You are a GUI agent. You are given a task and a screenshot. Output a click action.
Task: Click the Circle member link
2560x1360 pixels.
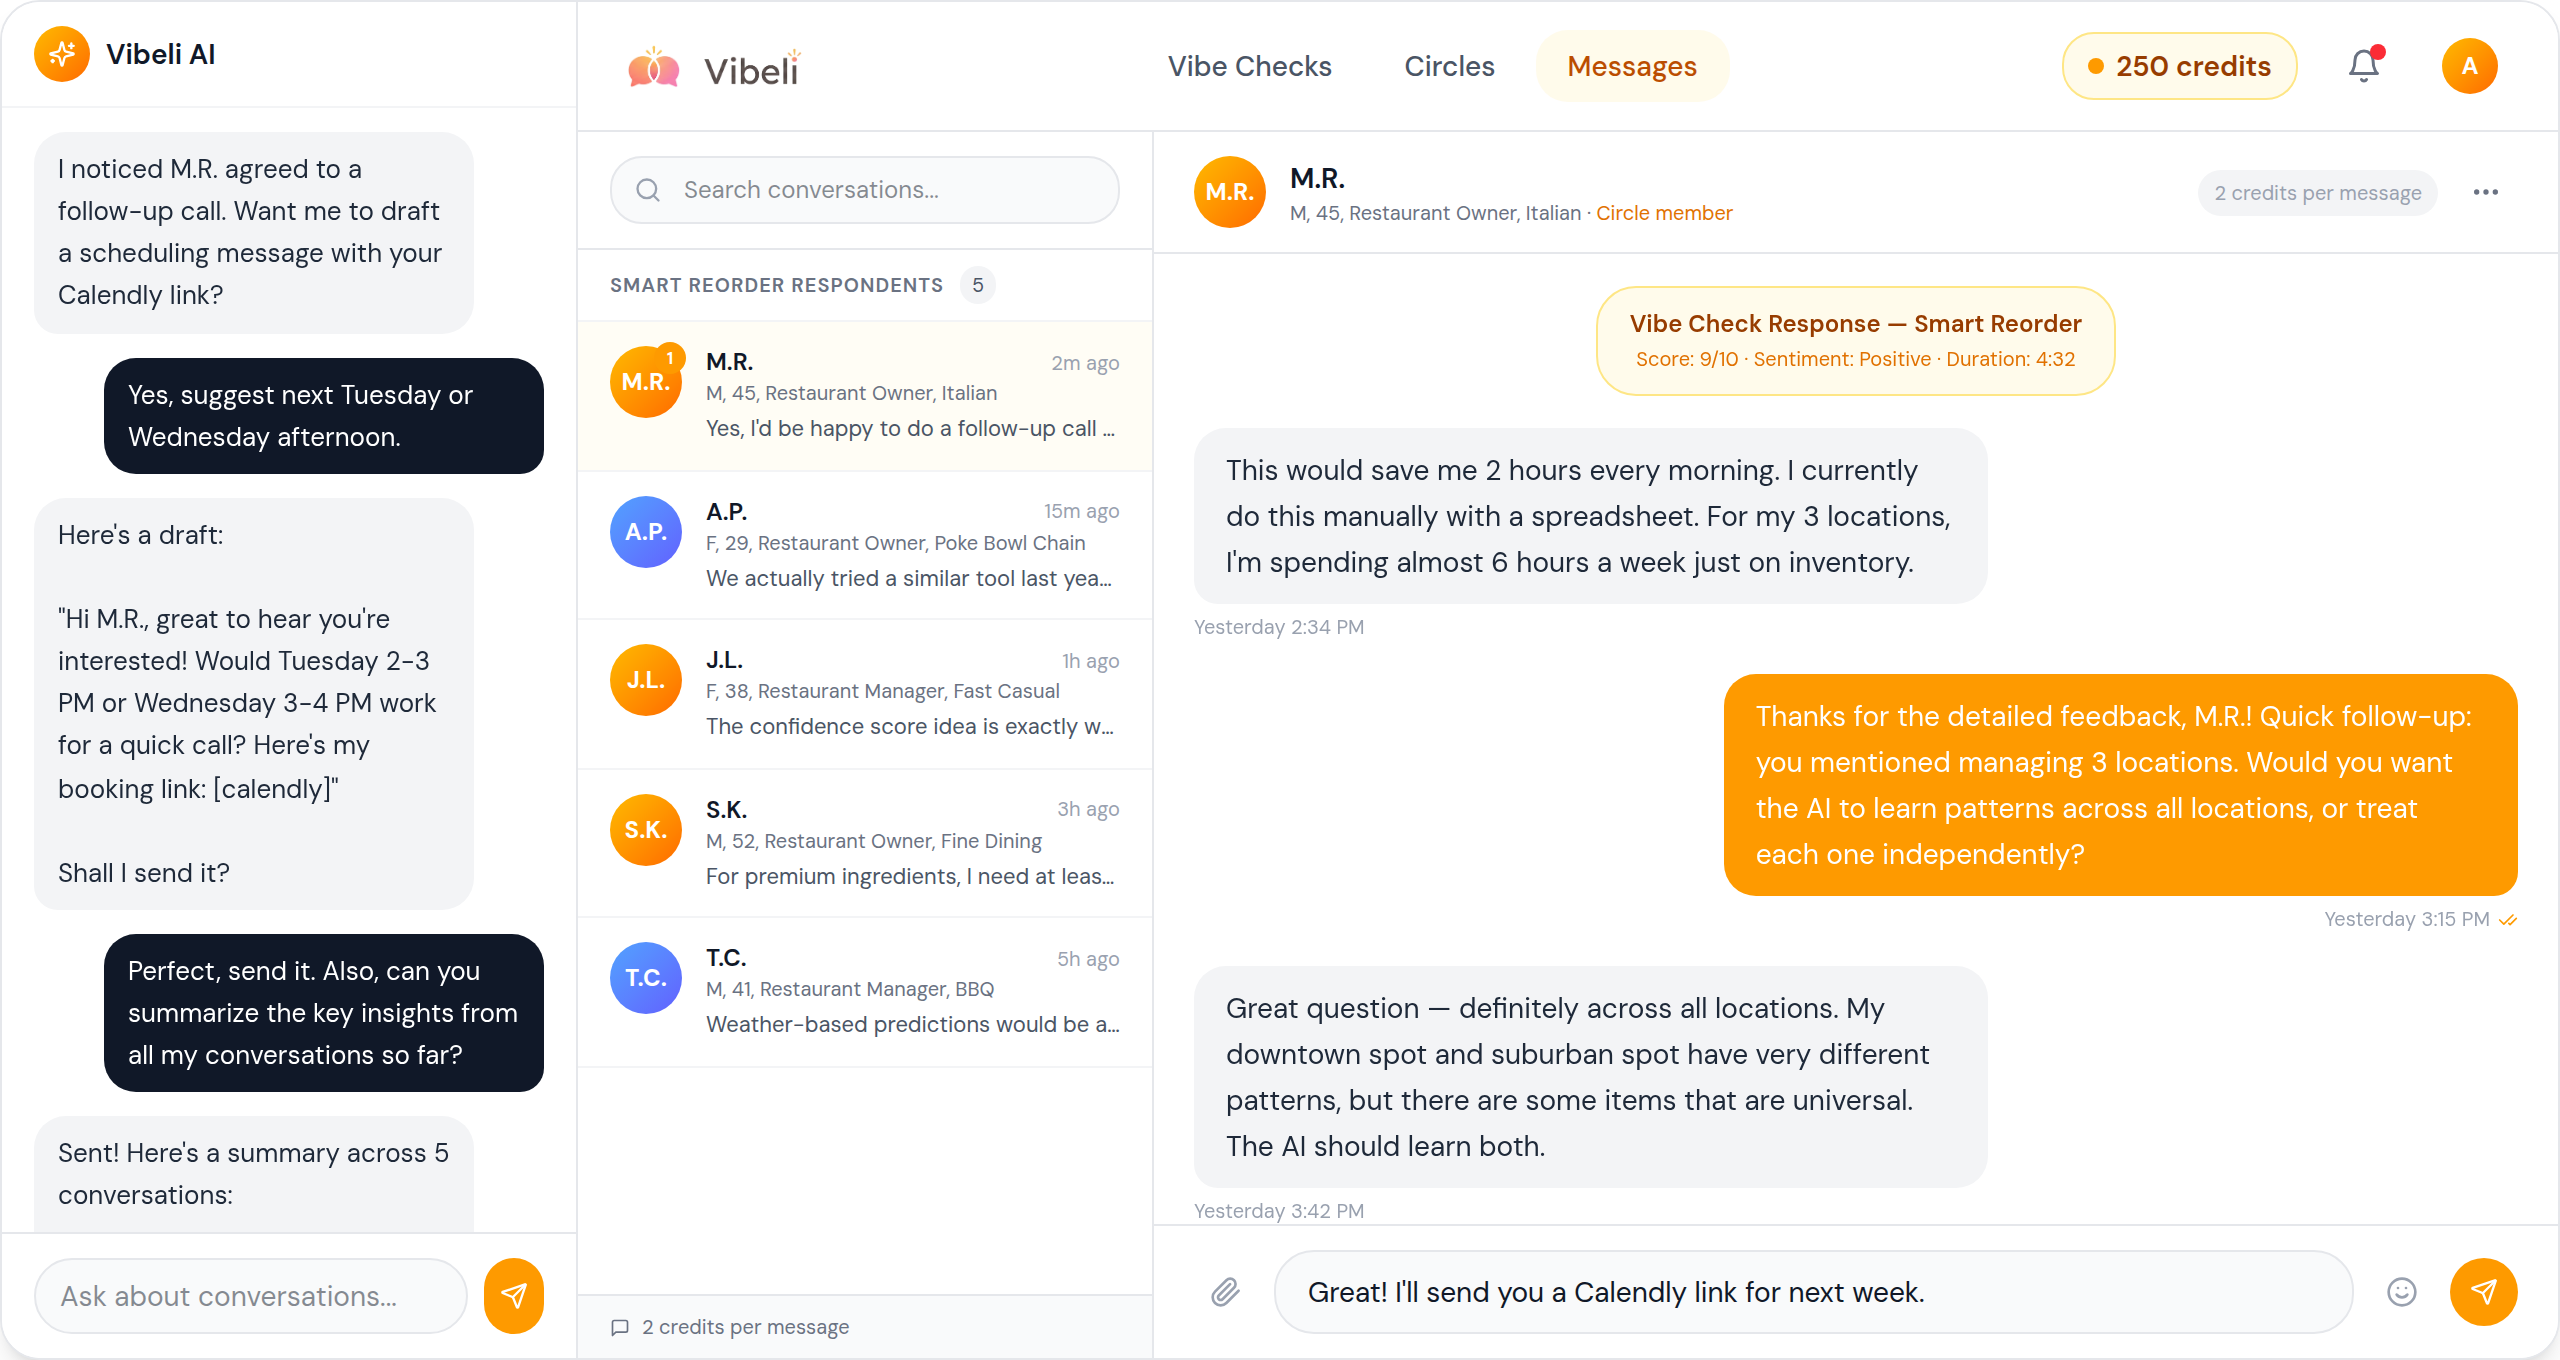(x=1664, y=213)
